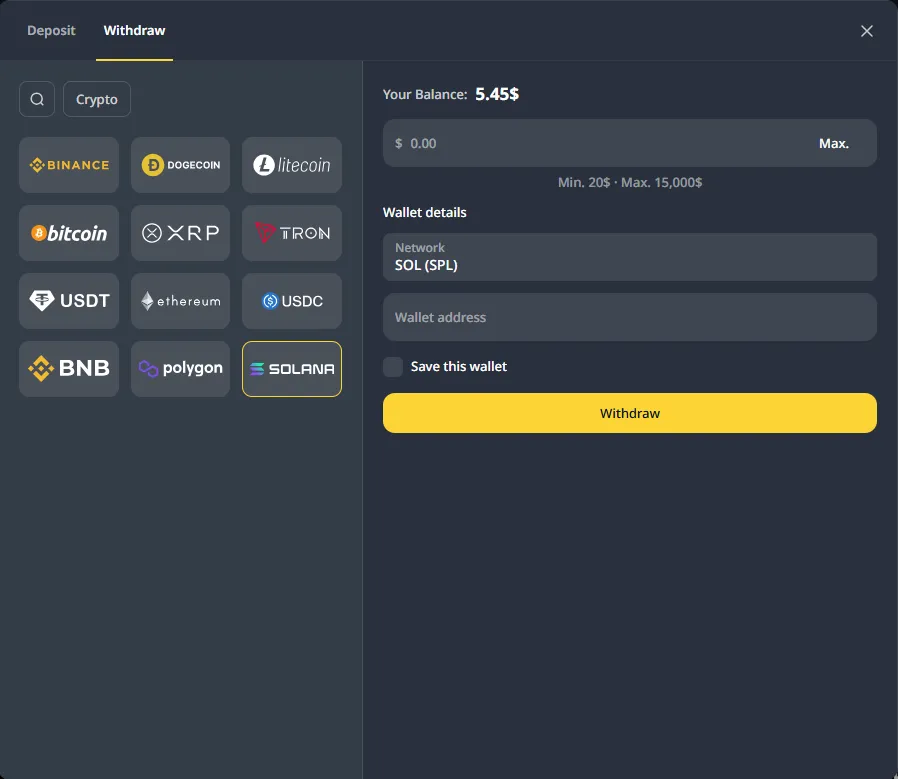Screen dimensions: 898x779
Task: Focus the withdrawal amount field
Action: (629, 143)
